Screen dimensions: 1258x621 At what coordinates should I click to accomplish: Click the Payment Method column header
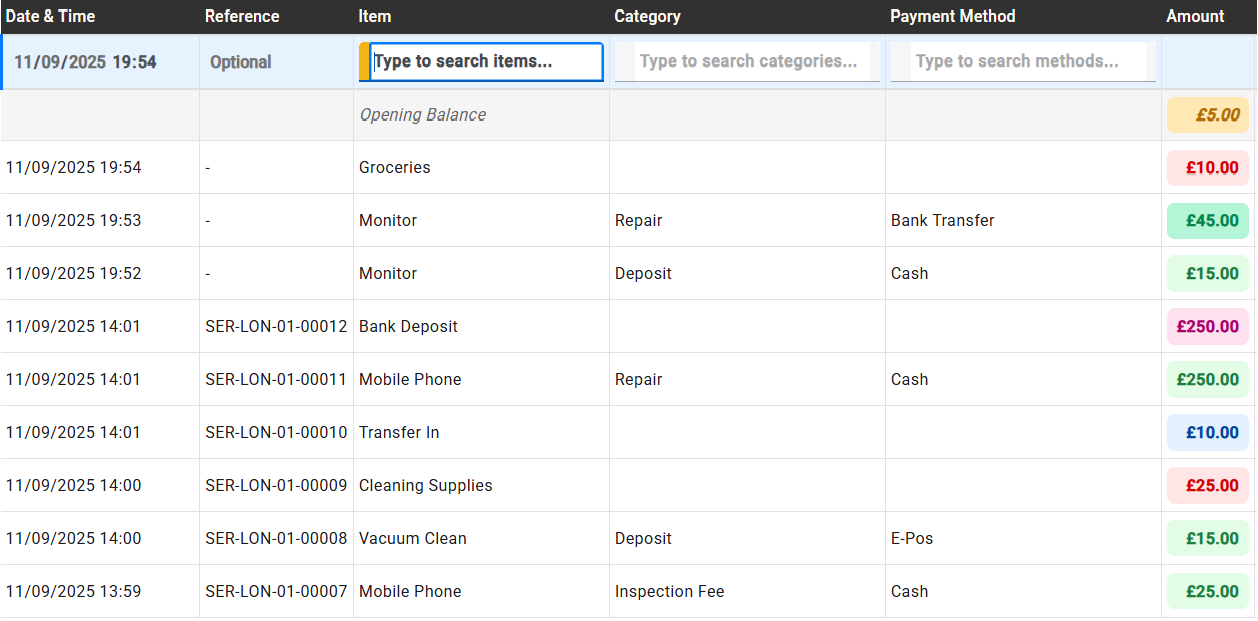tap(952, 16)
